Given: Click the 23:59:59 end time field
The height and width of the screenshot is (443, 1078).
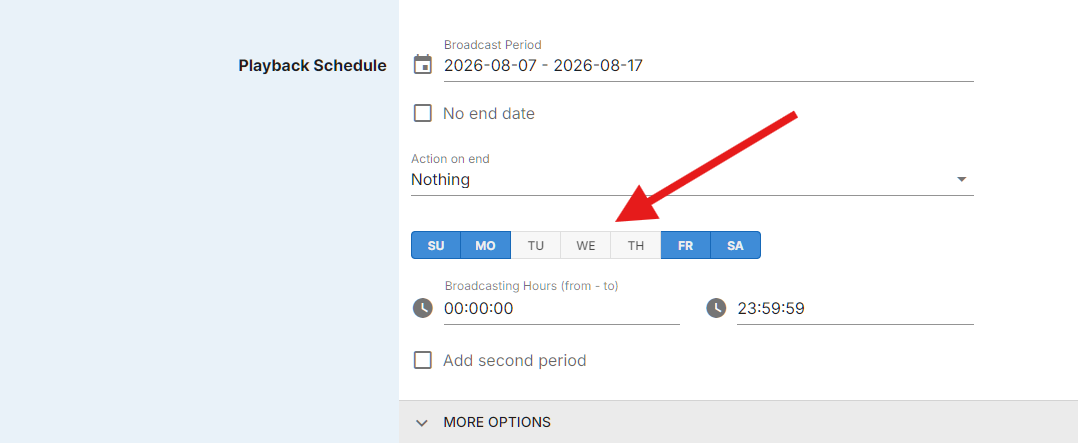Looking at the screenshot, I should [855, 308].
